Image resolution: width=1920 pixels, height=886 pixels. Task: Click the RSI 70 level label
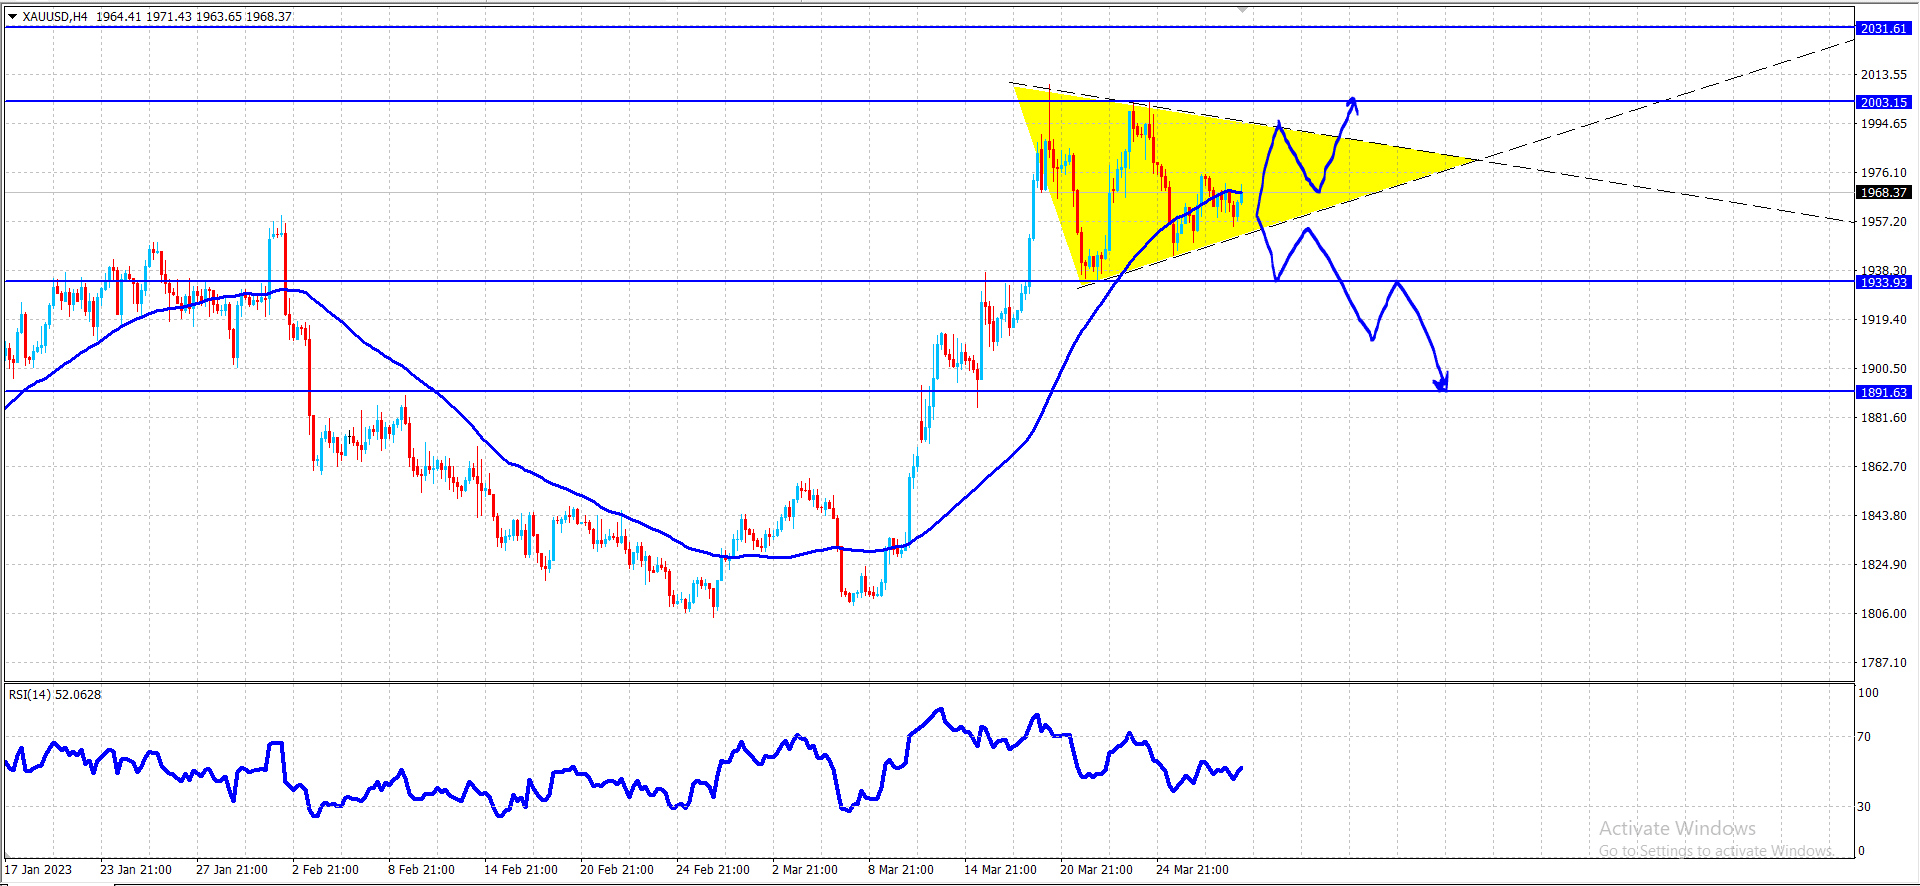(1864, 737)
